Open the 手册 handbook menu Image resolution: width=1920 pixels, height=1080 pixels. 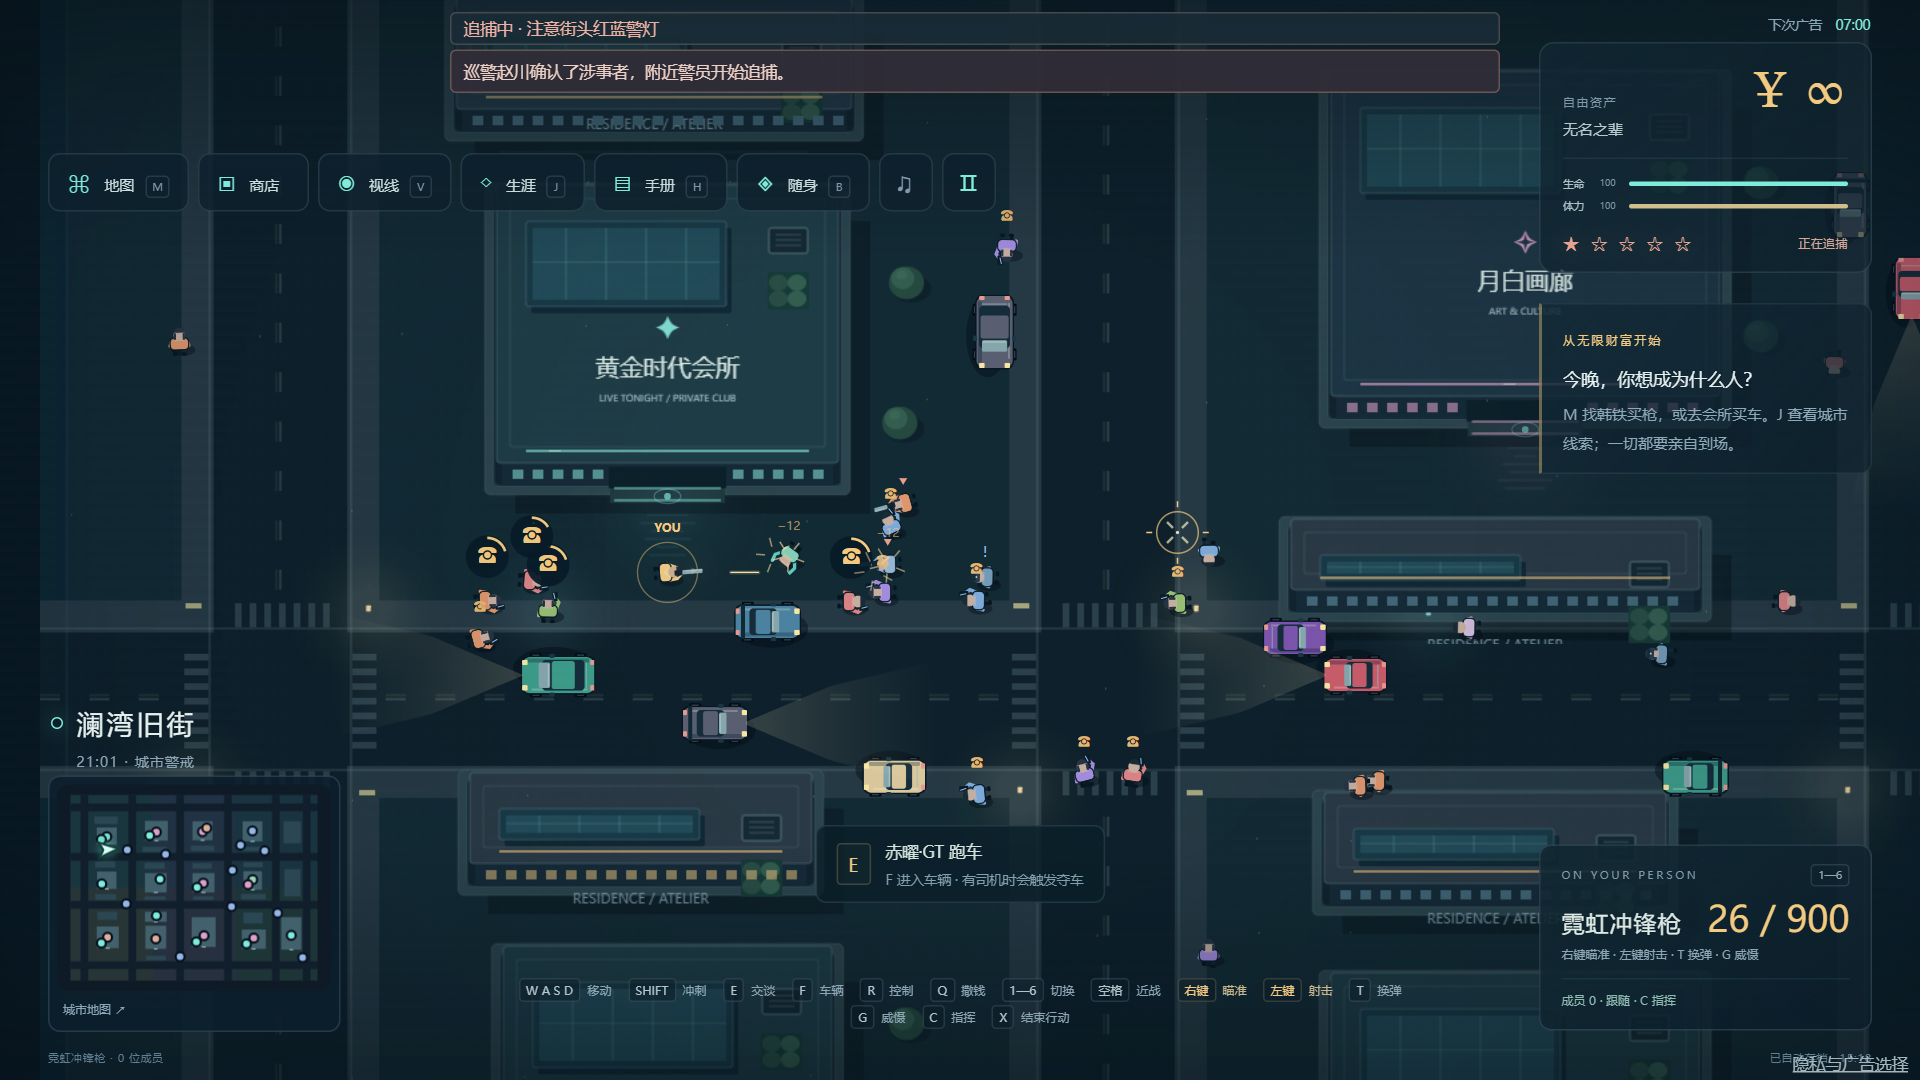pyautogui.click(x=660, y=184)
